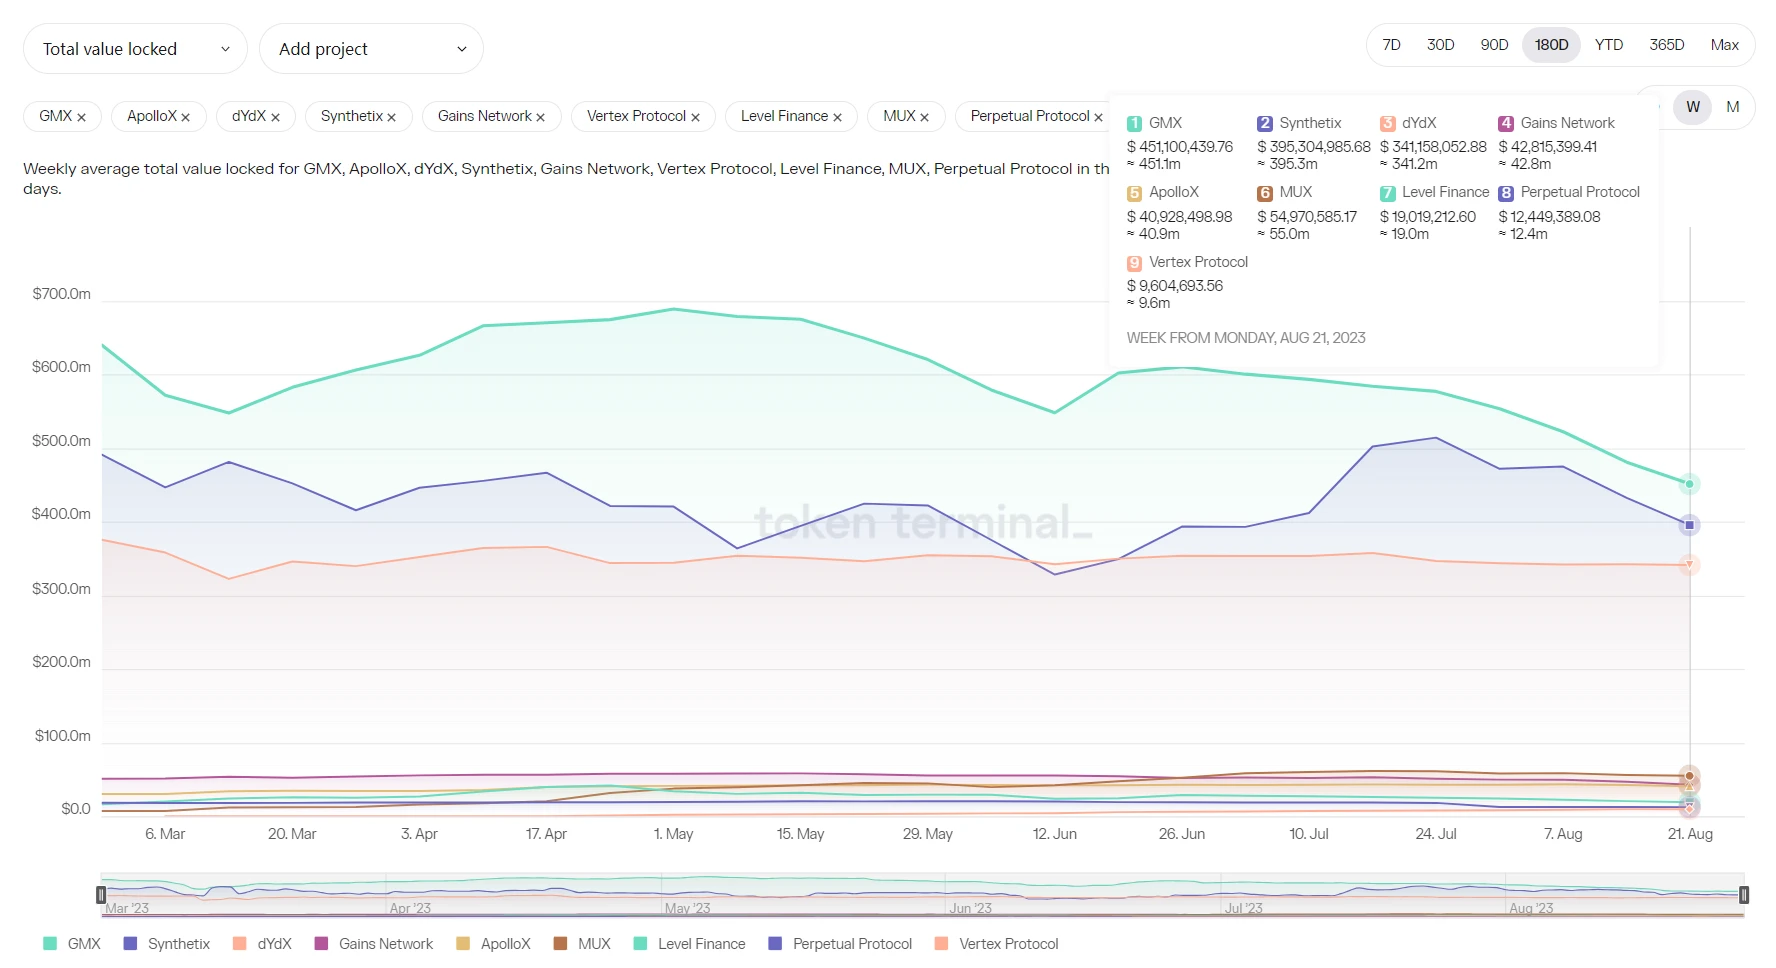Click the Synthetix square marker at 21 Aug
Screen dimensions: 1776x968
1690,525
